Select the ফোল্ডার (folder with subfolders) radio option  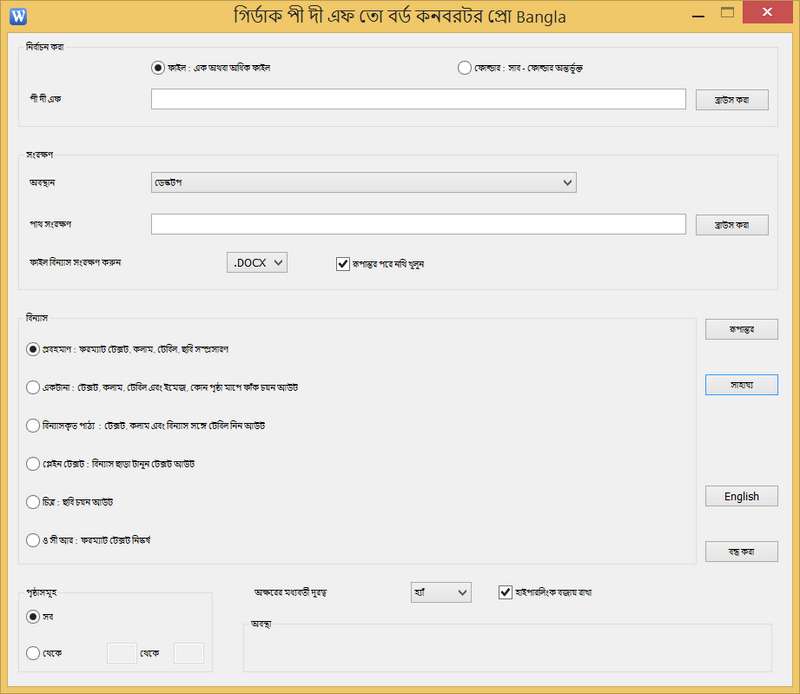[464, 68]
